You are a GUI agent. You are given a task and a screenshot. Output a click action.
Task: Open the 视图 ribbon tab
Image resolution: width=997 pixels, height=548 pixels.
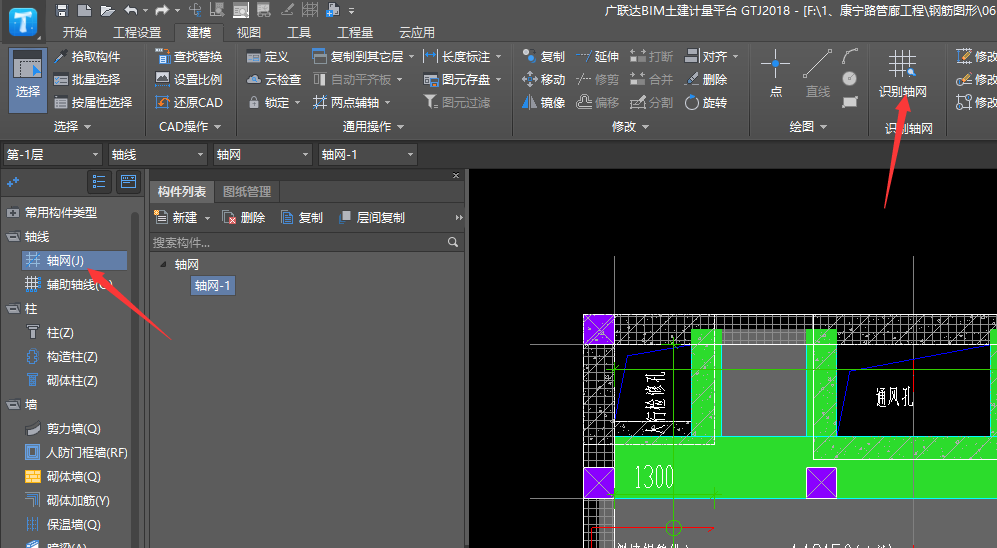(x=249, y=32)
